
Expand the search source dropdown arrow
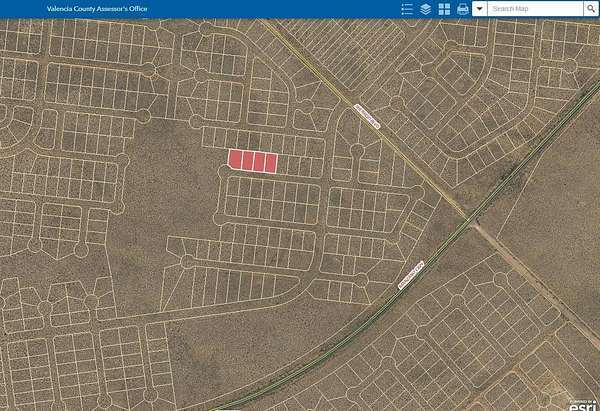[480, 9]
